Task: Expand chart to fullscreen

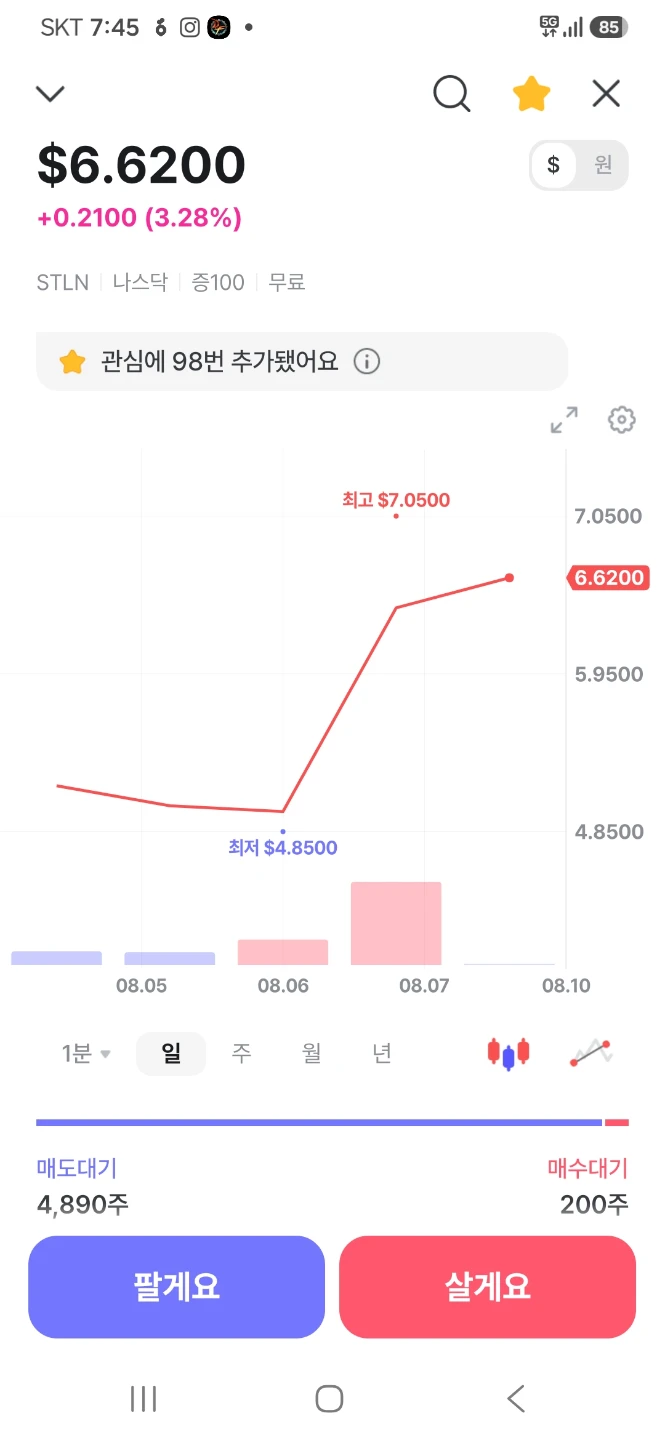Action: pos(564,420)
